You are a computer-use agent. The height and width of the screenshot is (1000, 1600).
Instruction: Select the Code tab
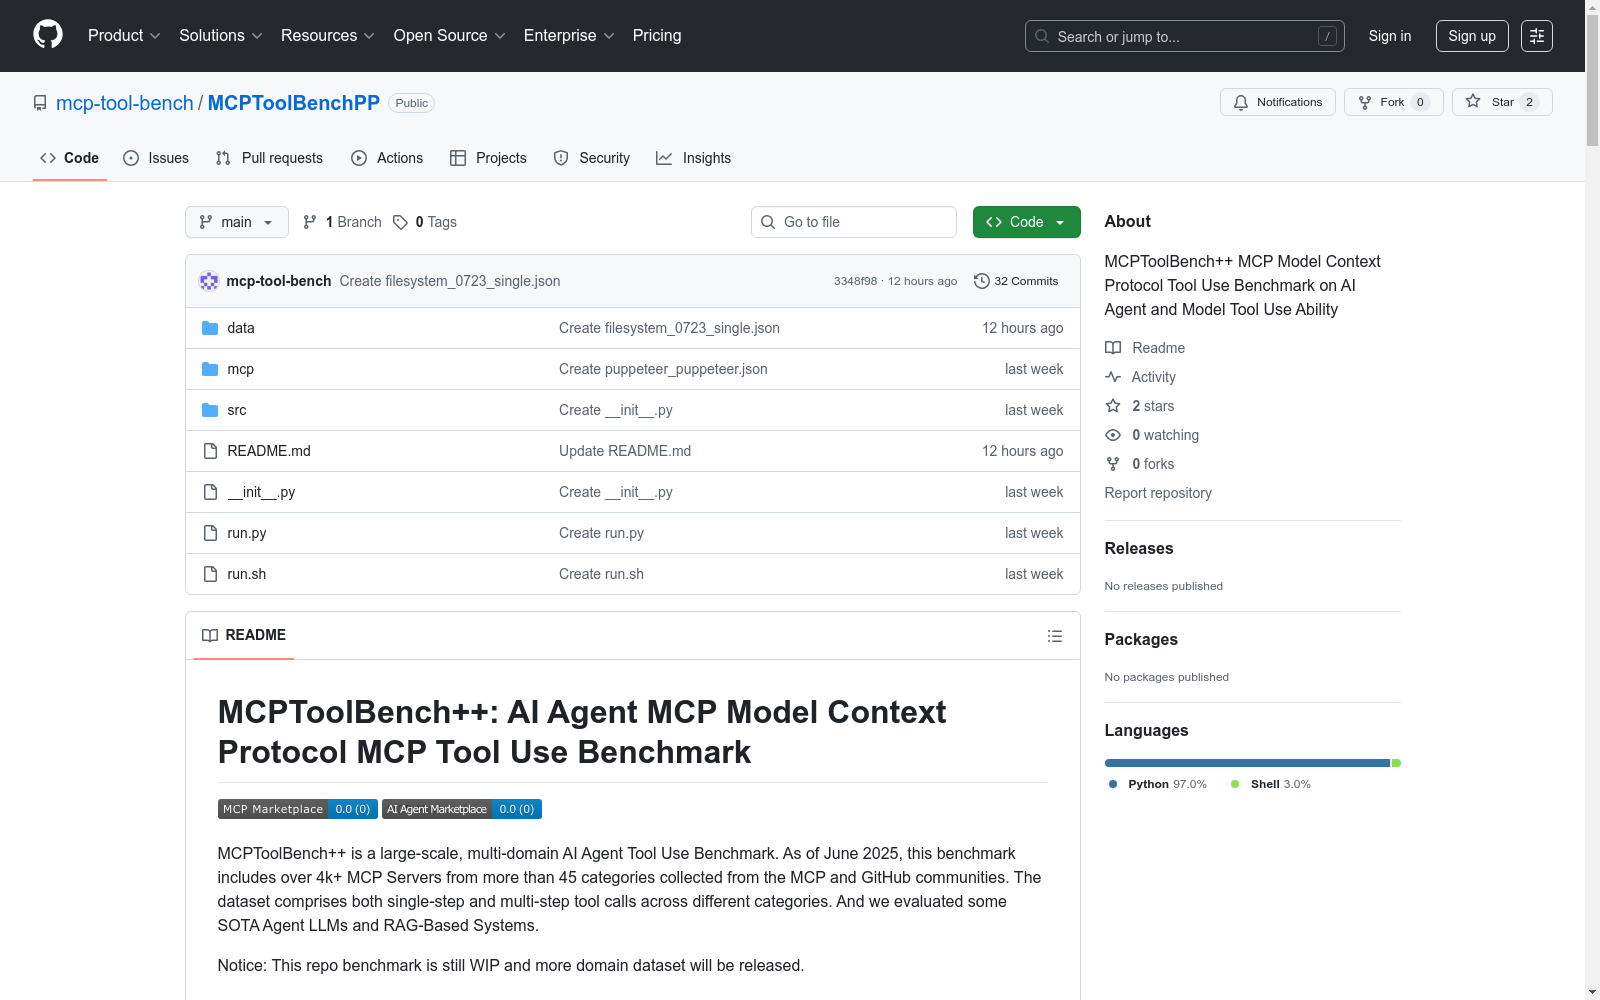(x=70, y=158)
